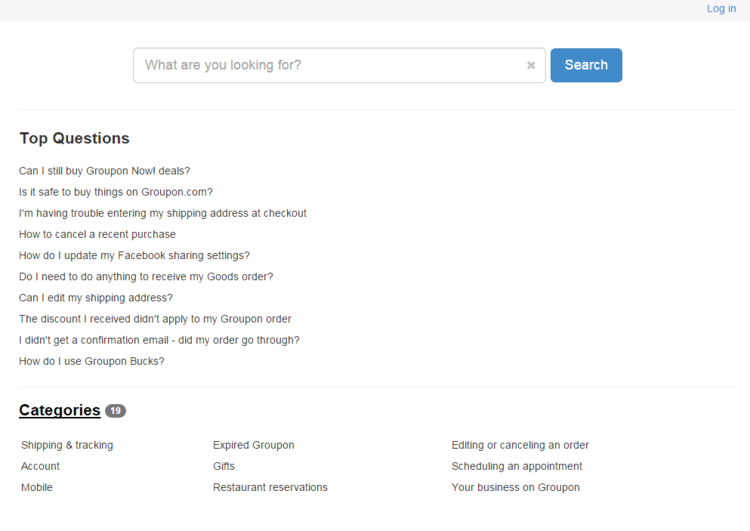Viewport: 750px width, 531px height.
Task: Open the Restaurant reservations category
Action: (x=270, y=487)
